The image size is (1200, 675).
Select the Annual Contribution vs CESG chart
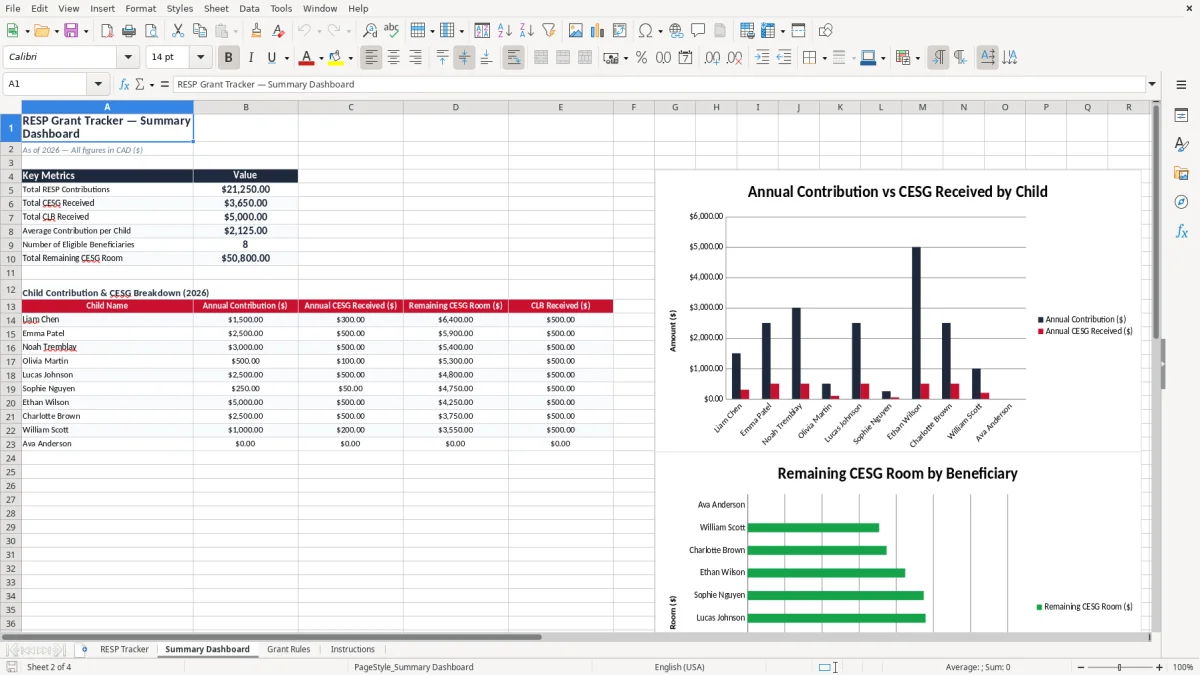(x=898, y=310)
